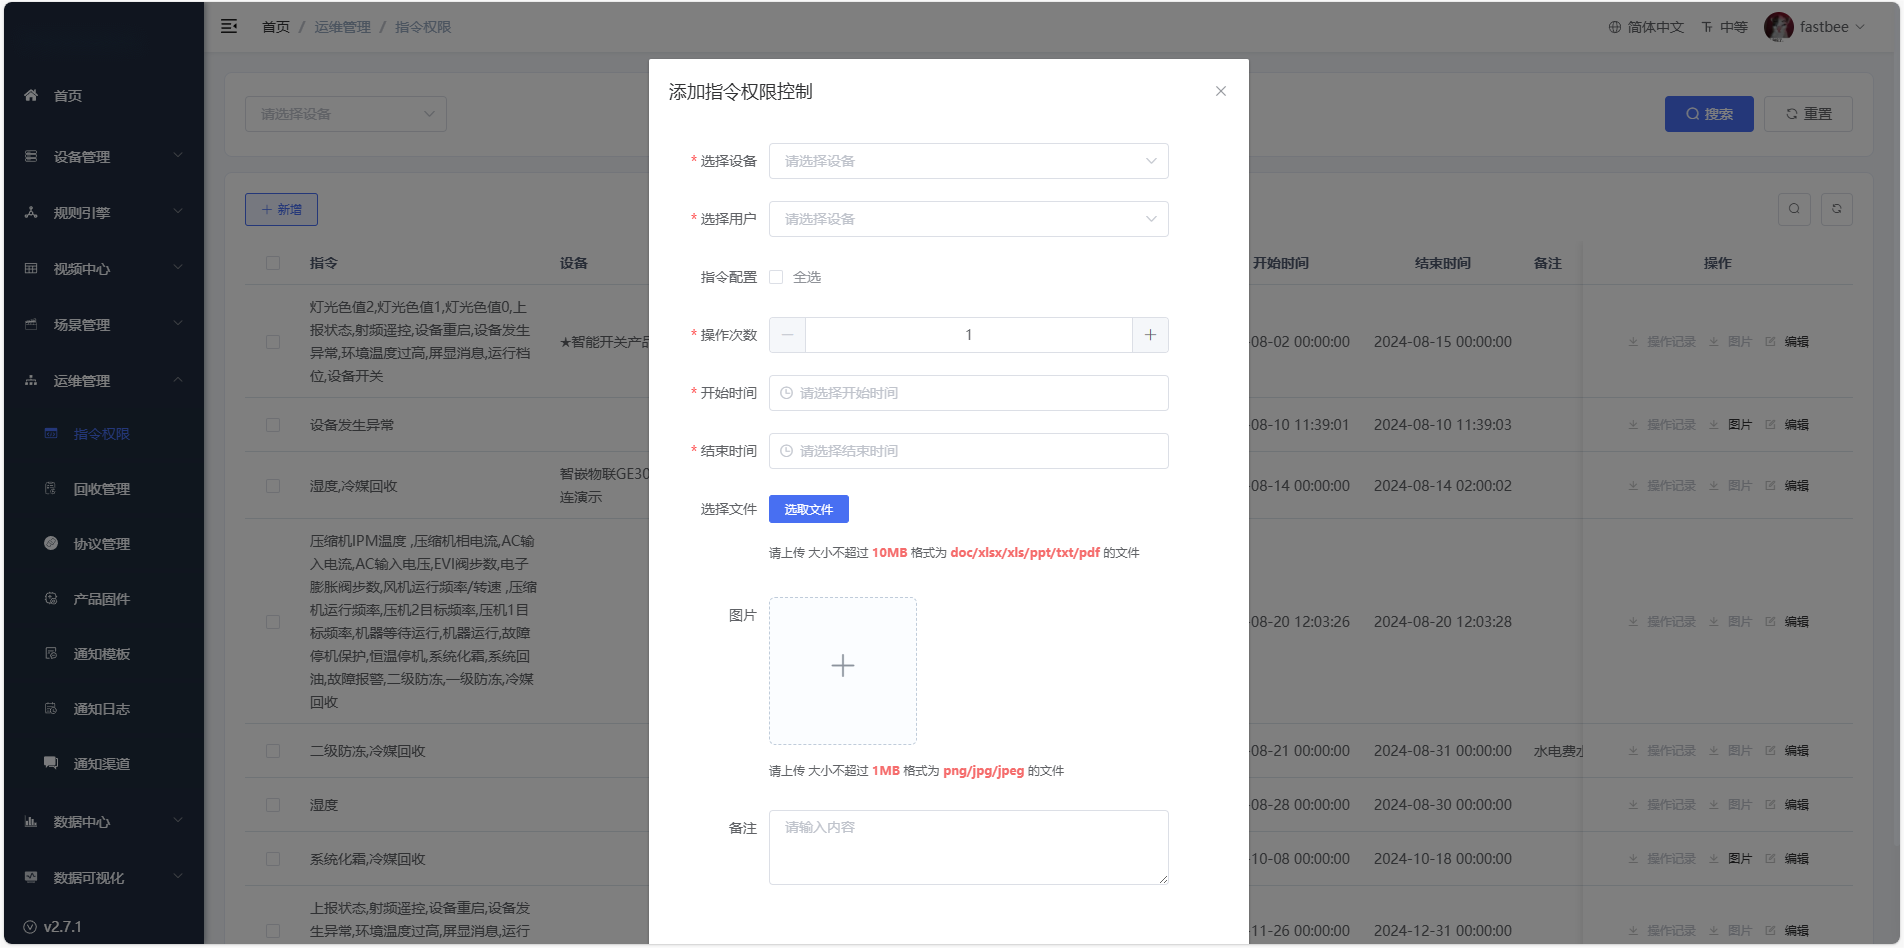Click the fastbee user avatar
1904x948 pixels.
1778,27
